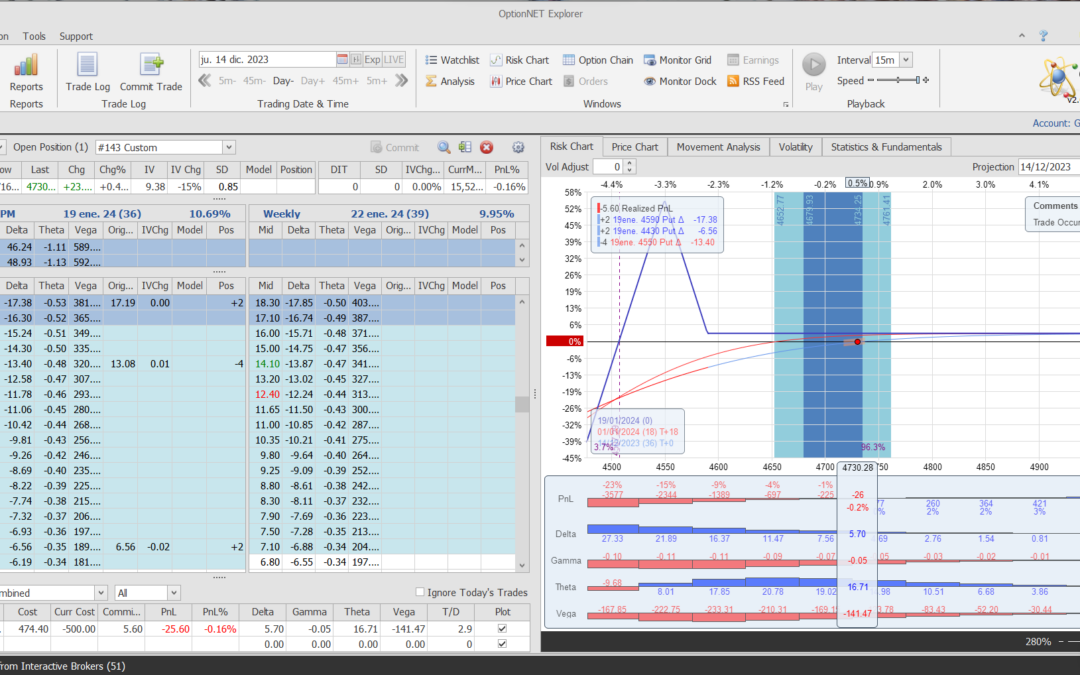The height and width of the screenshot is (675, 1080).
Task: Uncheck Plot checkbox in second row
Action: (502, 645)
